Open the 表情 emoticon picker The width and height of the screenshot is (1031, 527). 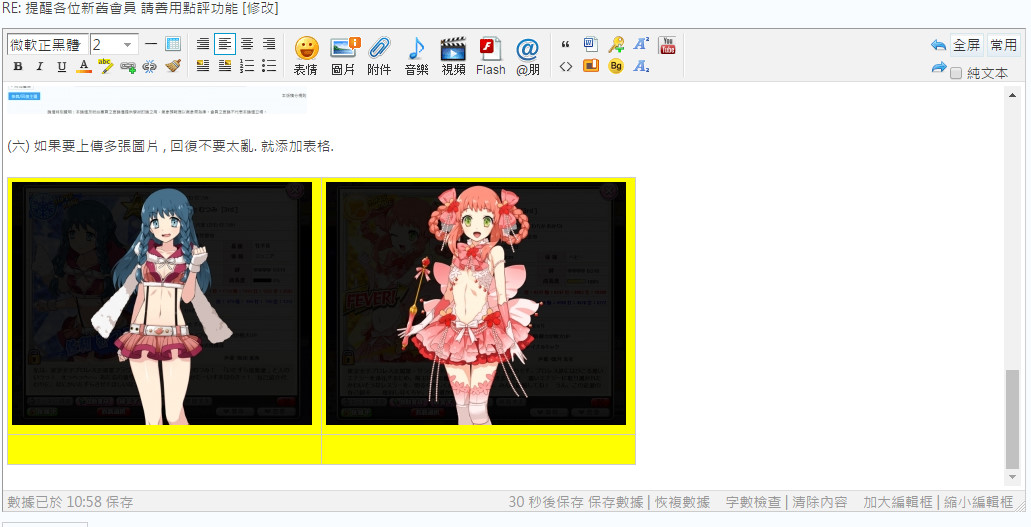[306, 56]
